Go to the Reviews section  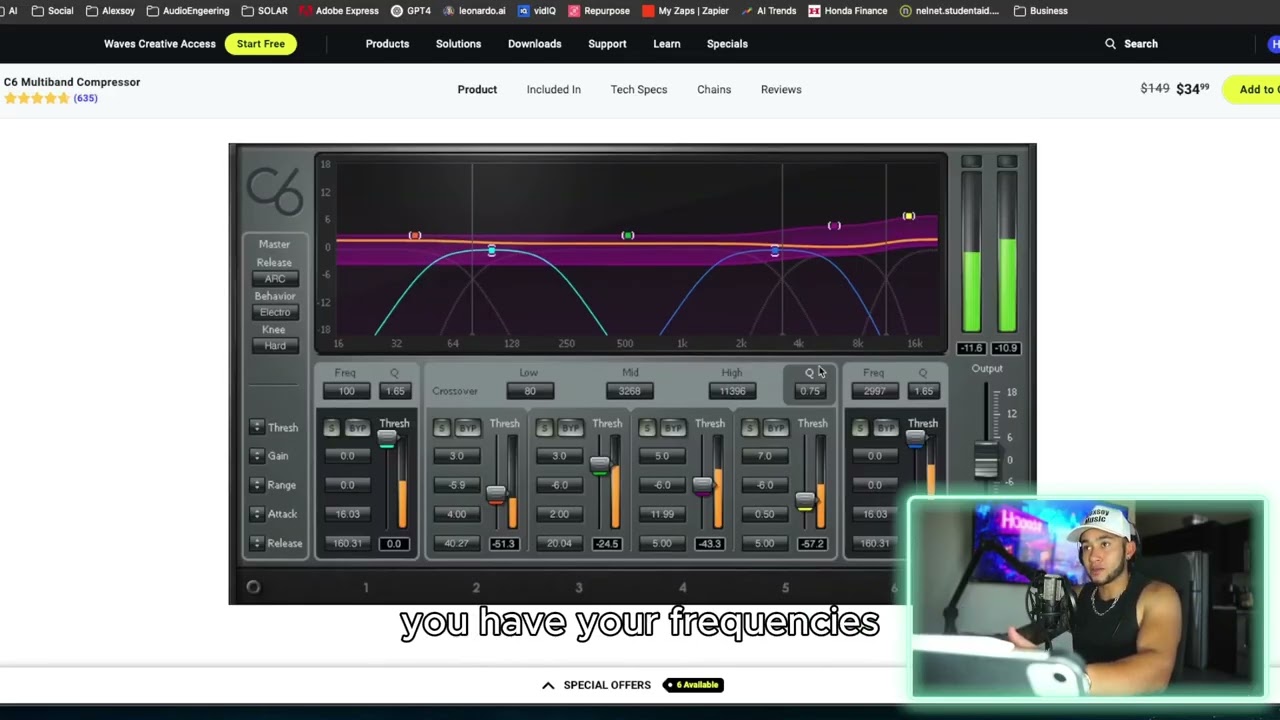tap(781, 90)
